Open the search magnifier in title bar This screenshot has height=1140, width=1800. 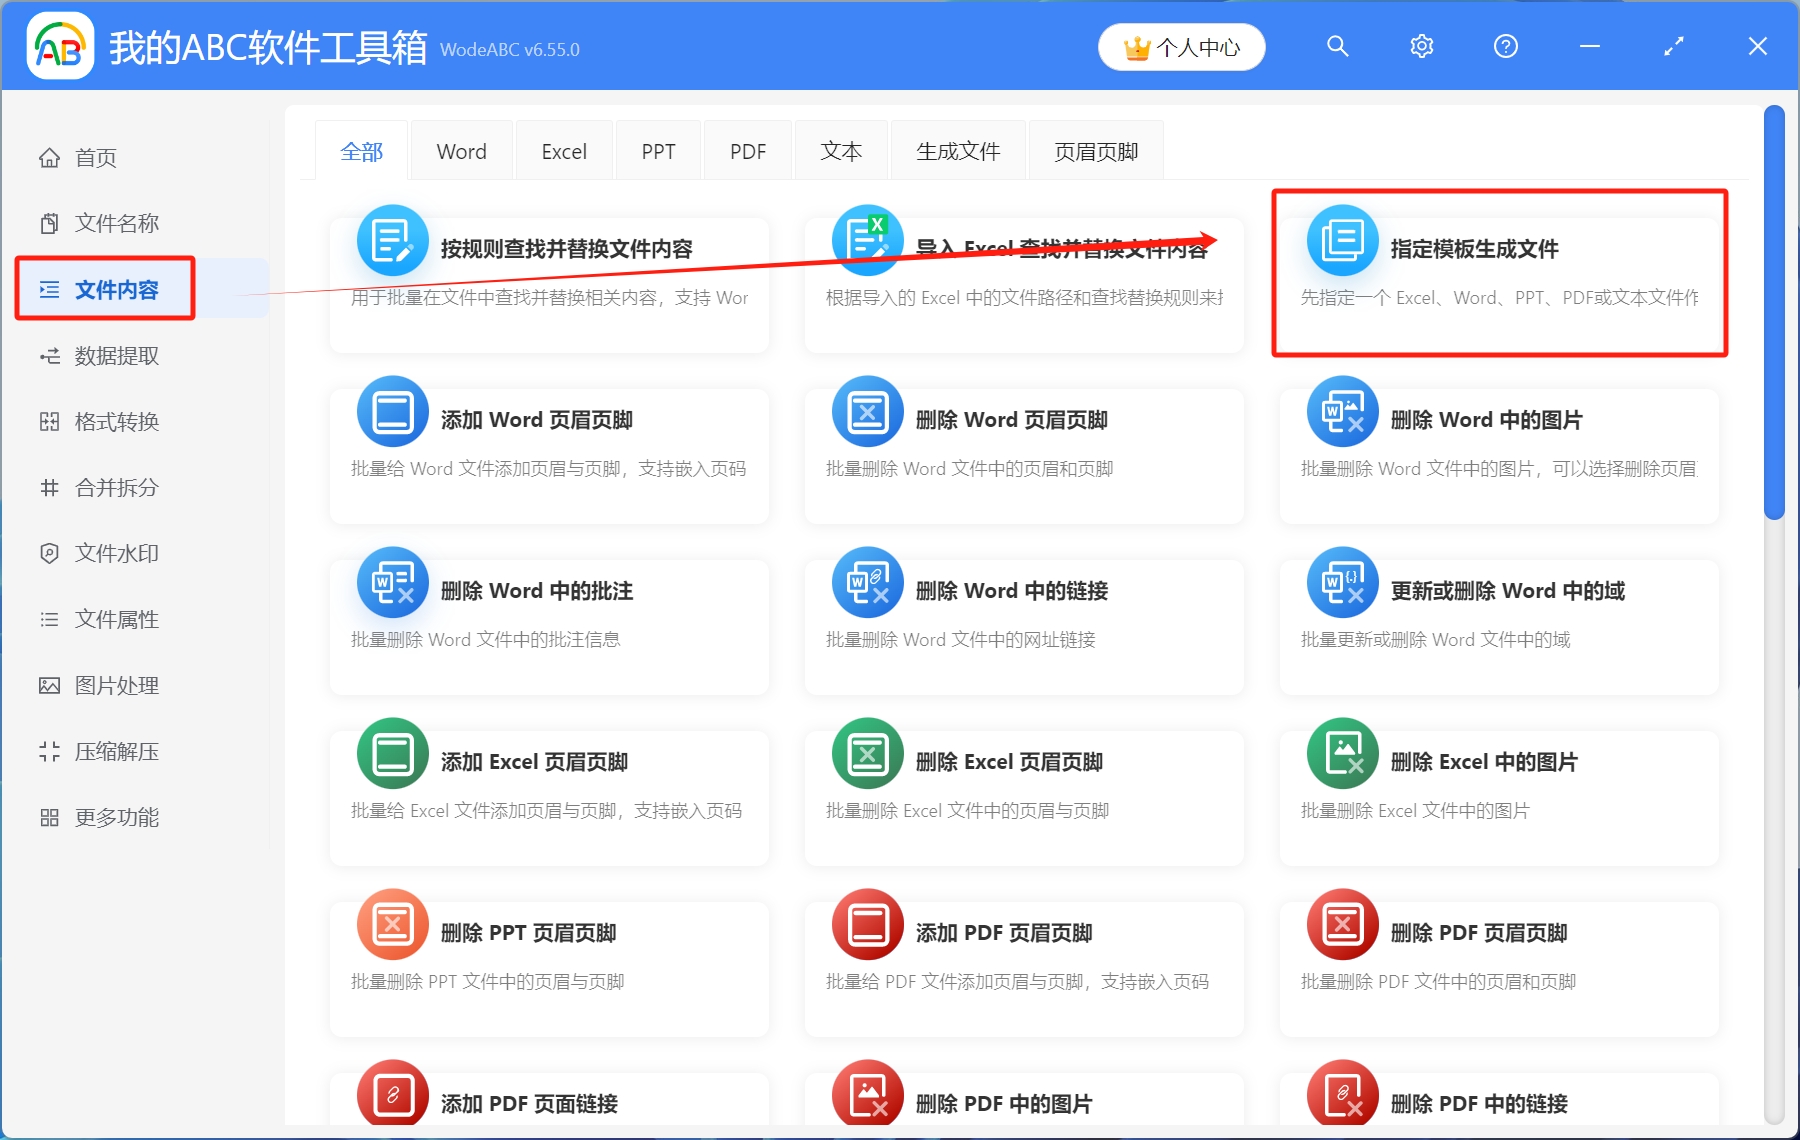click(1338, 46)
